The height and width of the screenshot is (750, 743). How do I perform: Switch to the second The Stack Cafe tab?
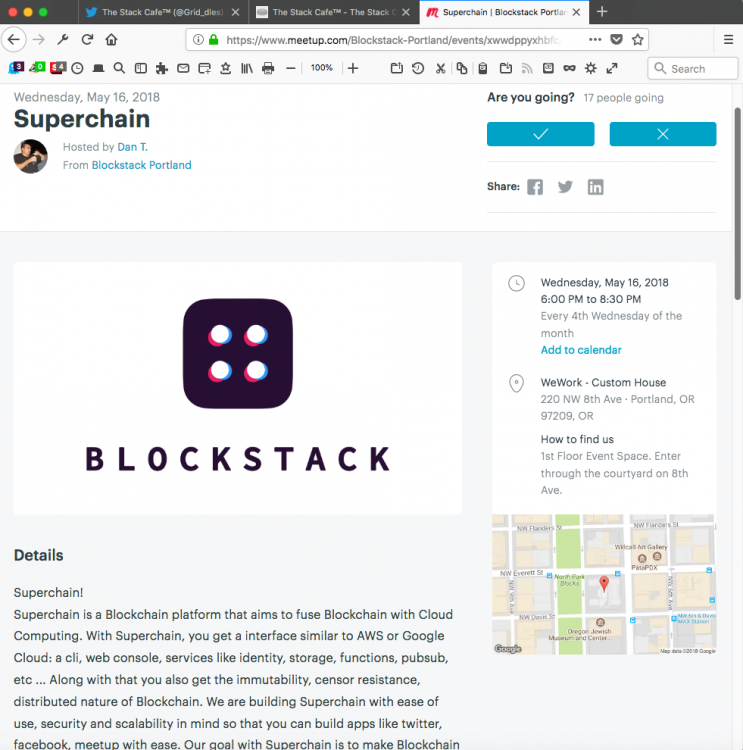(x=334, y=12)
